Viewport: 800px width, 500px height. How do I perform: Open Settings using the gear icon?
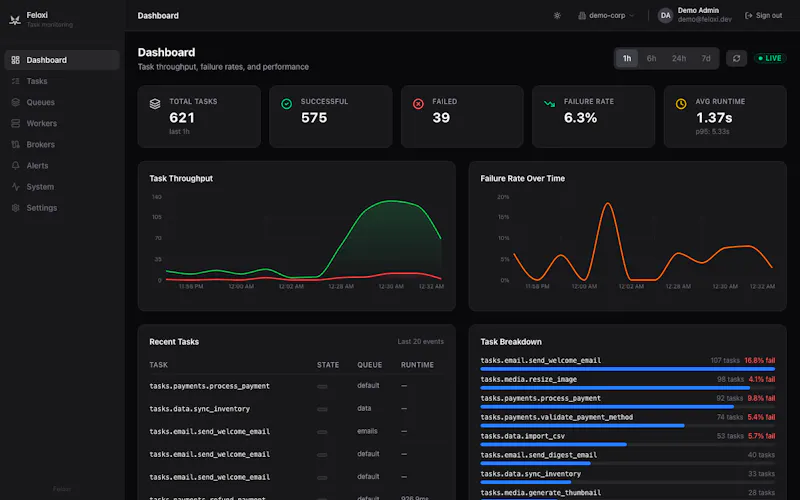click(x=16, y=208)
